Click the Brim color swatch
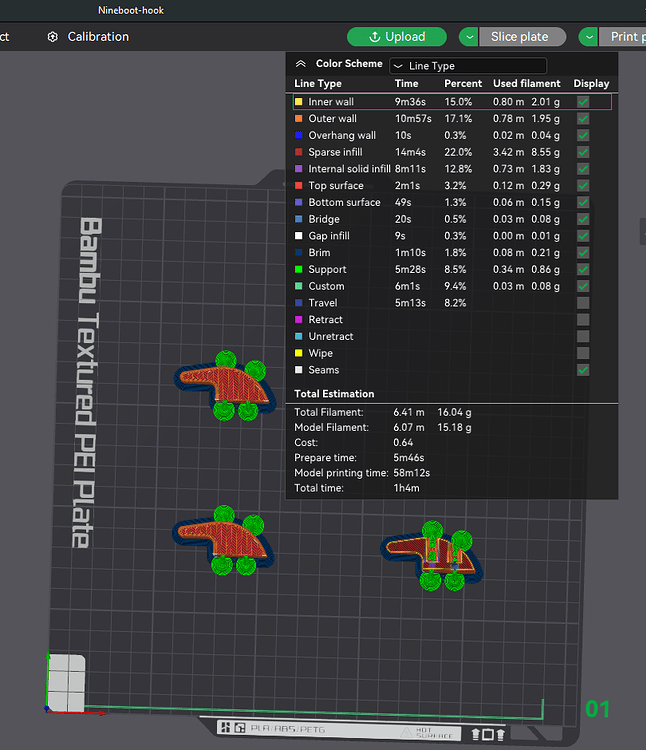 tap(298, 253)
